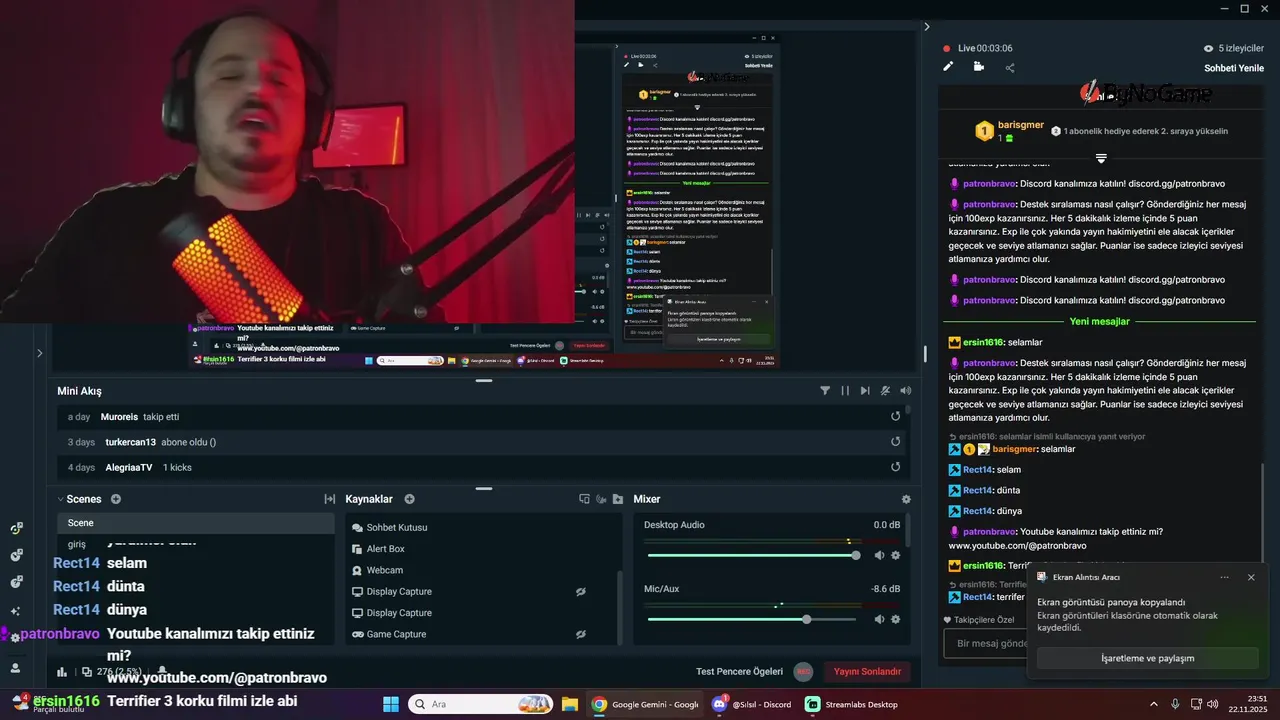Open Windows Start menu
Screen dimensions: 1280x720
click(391, 704)
